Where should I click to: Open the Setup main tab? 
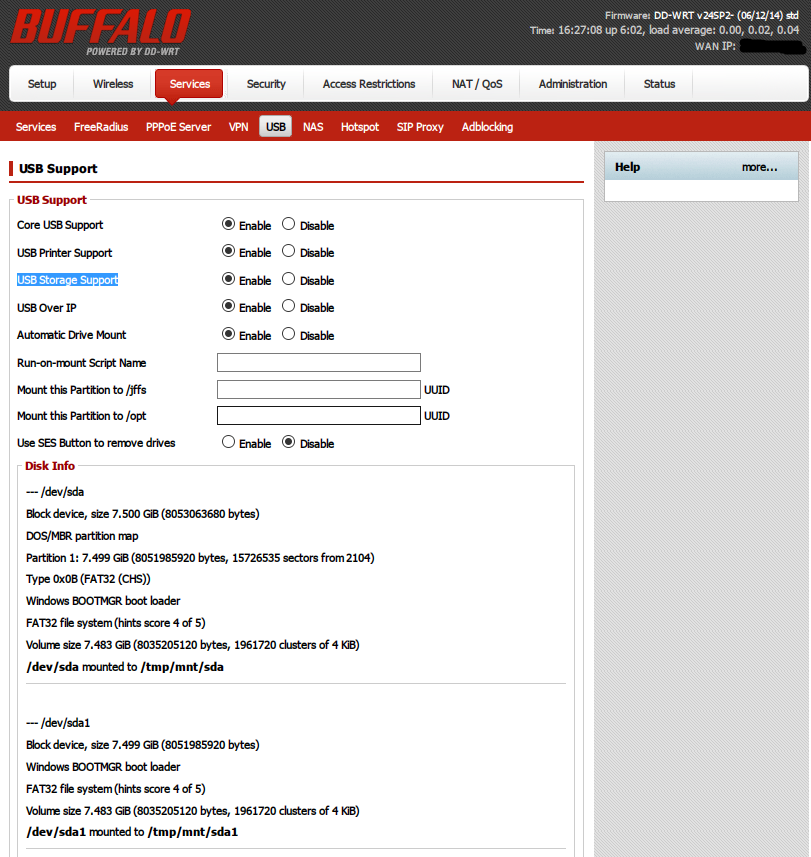click(x=42, y=84)
